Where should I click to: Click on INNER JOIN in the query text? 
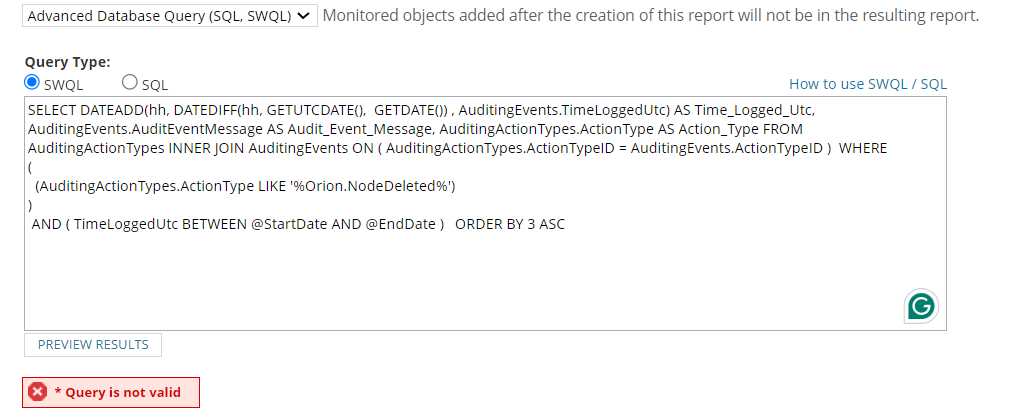207,148
